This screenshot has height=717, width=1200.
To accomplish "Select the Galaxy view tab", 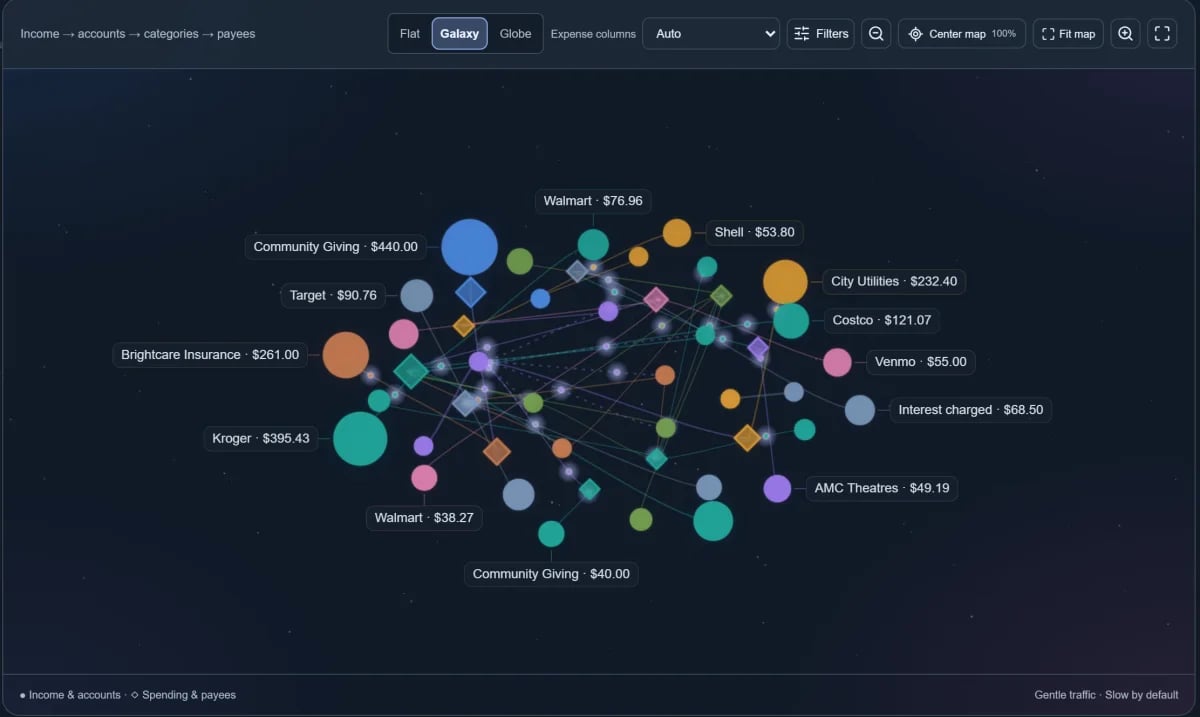I will coord(460,33).
